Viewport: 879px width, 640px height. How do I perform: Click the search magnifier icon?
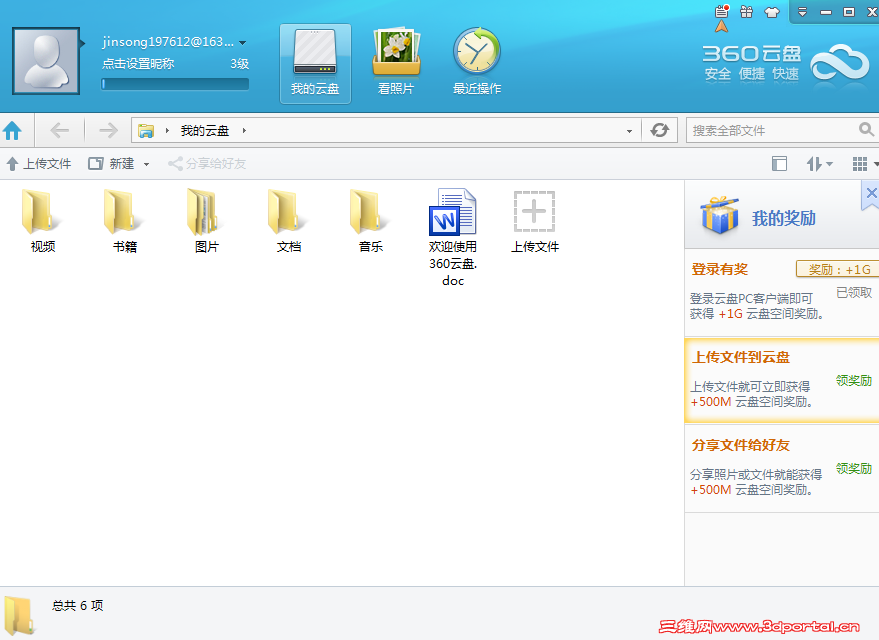click(x=866, y=130)
